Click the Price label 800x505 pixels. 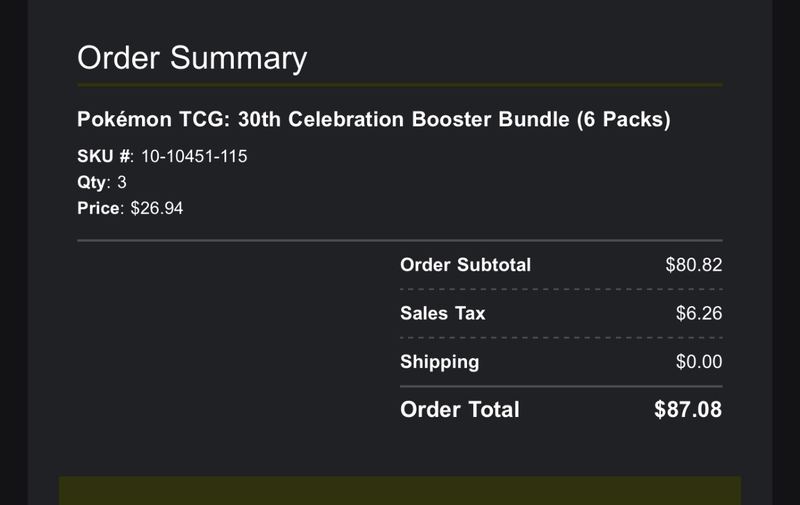[x=98, y=208]
